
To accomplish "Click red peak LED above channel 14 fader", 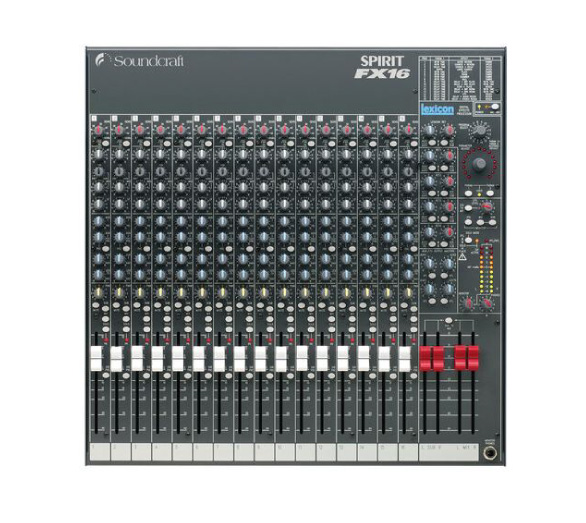I will (x=373, y=340).
